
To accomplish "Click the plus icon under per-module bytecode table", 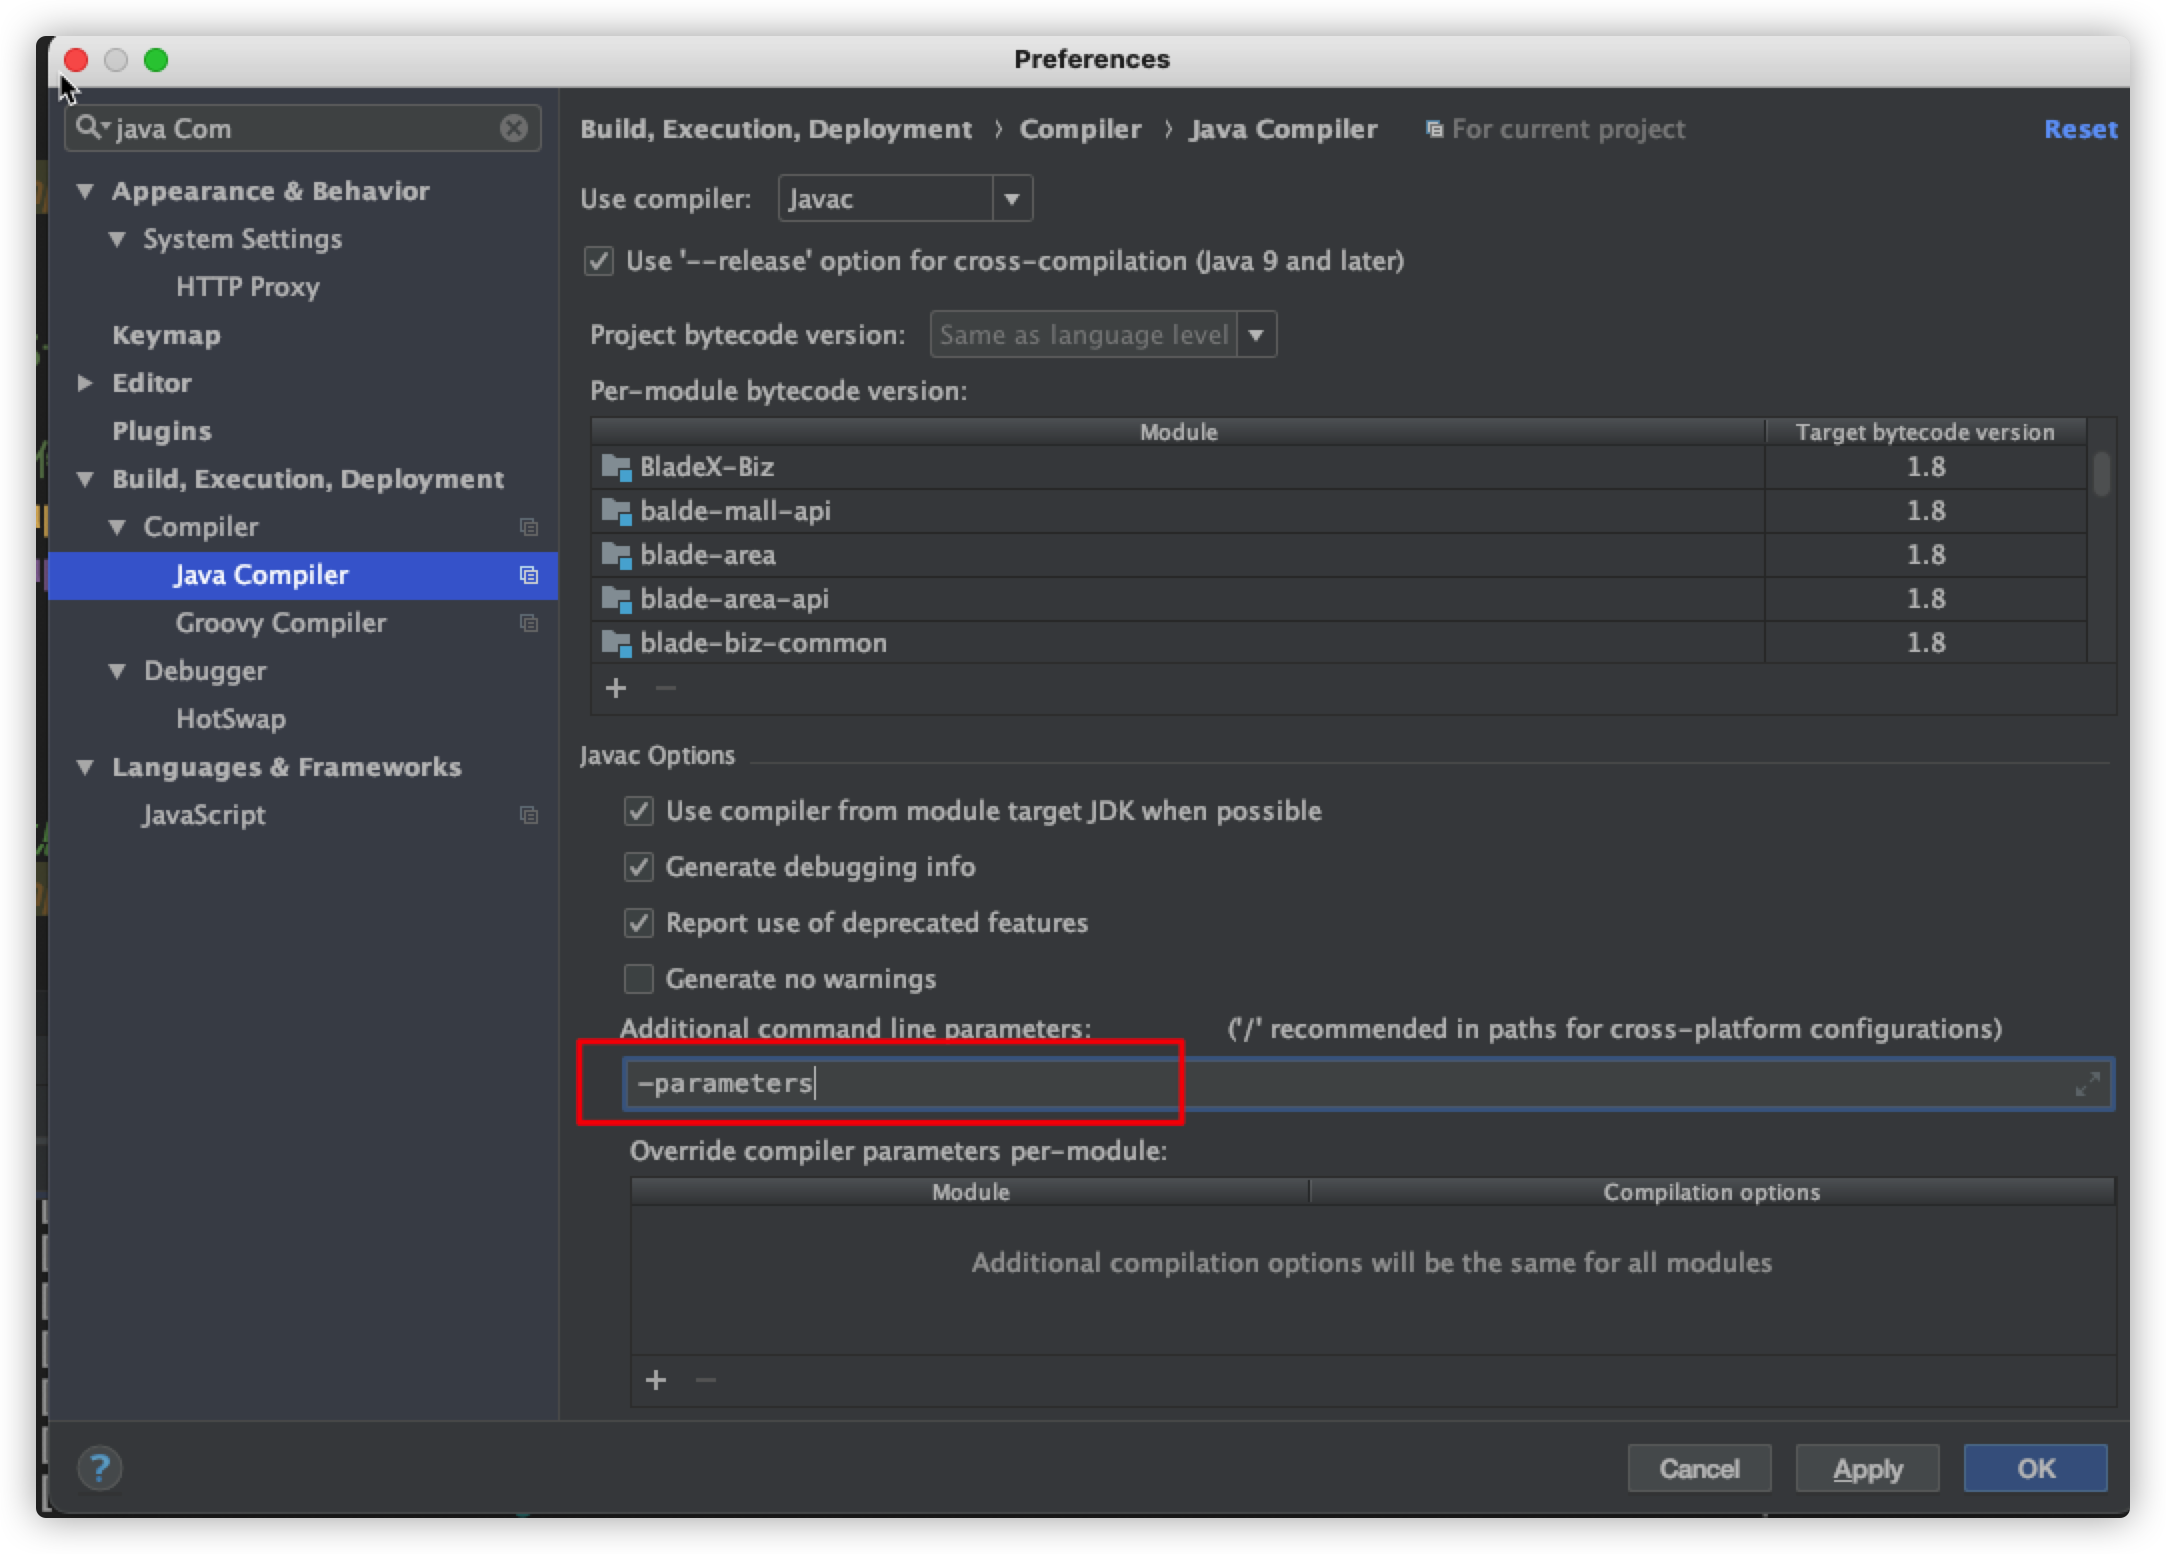I will pyautogui.click(x=616, y=688).
